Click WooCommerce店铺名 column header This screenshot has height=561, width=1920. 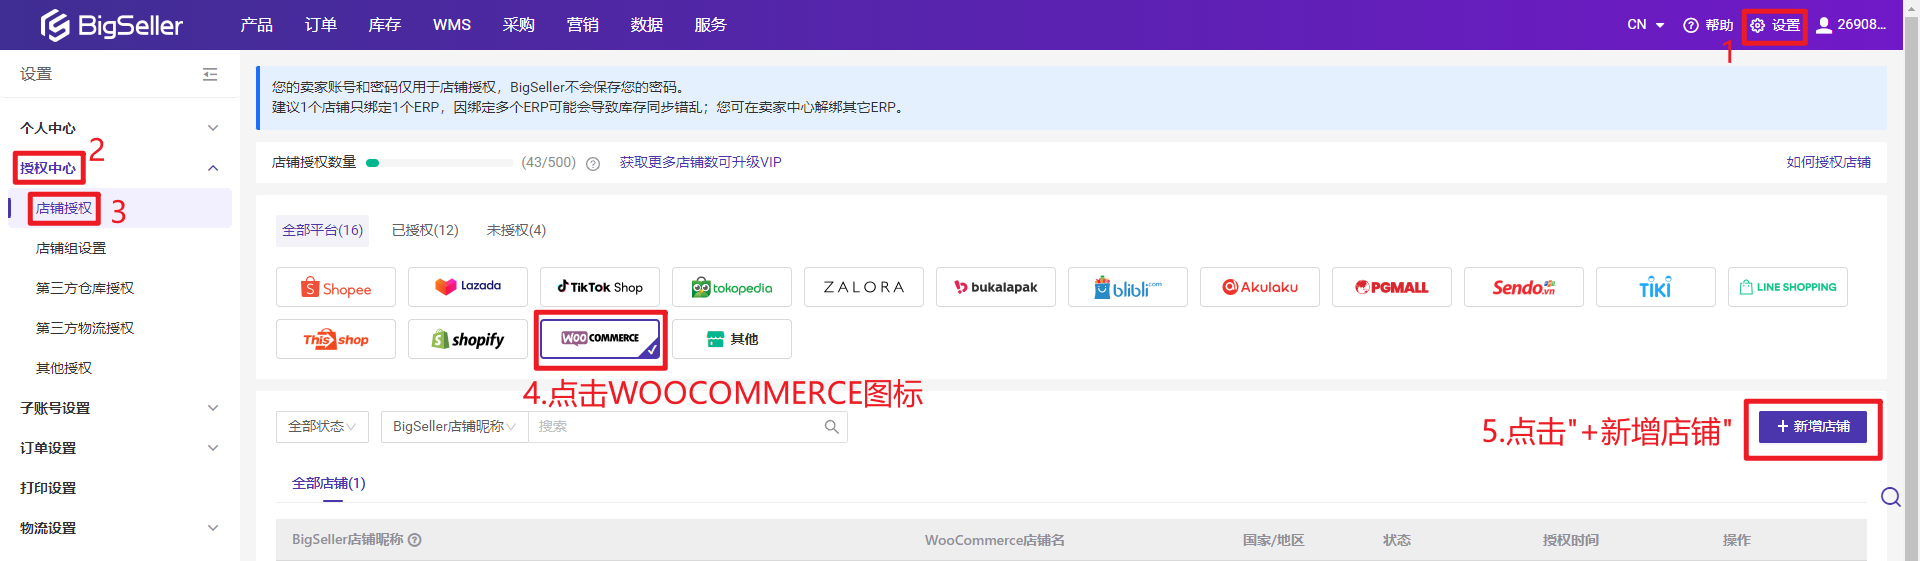[x=994, y=540]
